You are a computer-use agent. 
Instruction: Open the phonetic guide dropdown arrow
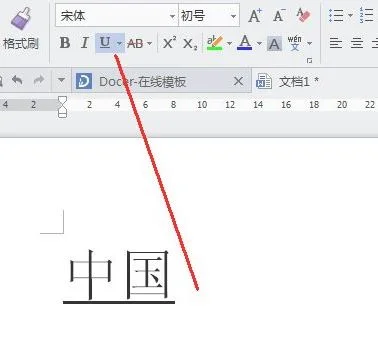click(x=309, y=43)
